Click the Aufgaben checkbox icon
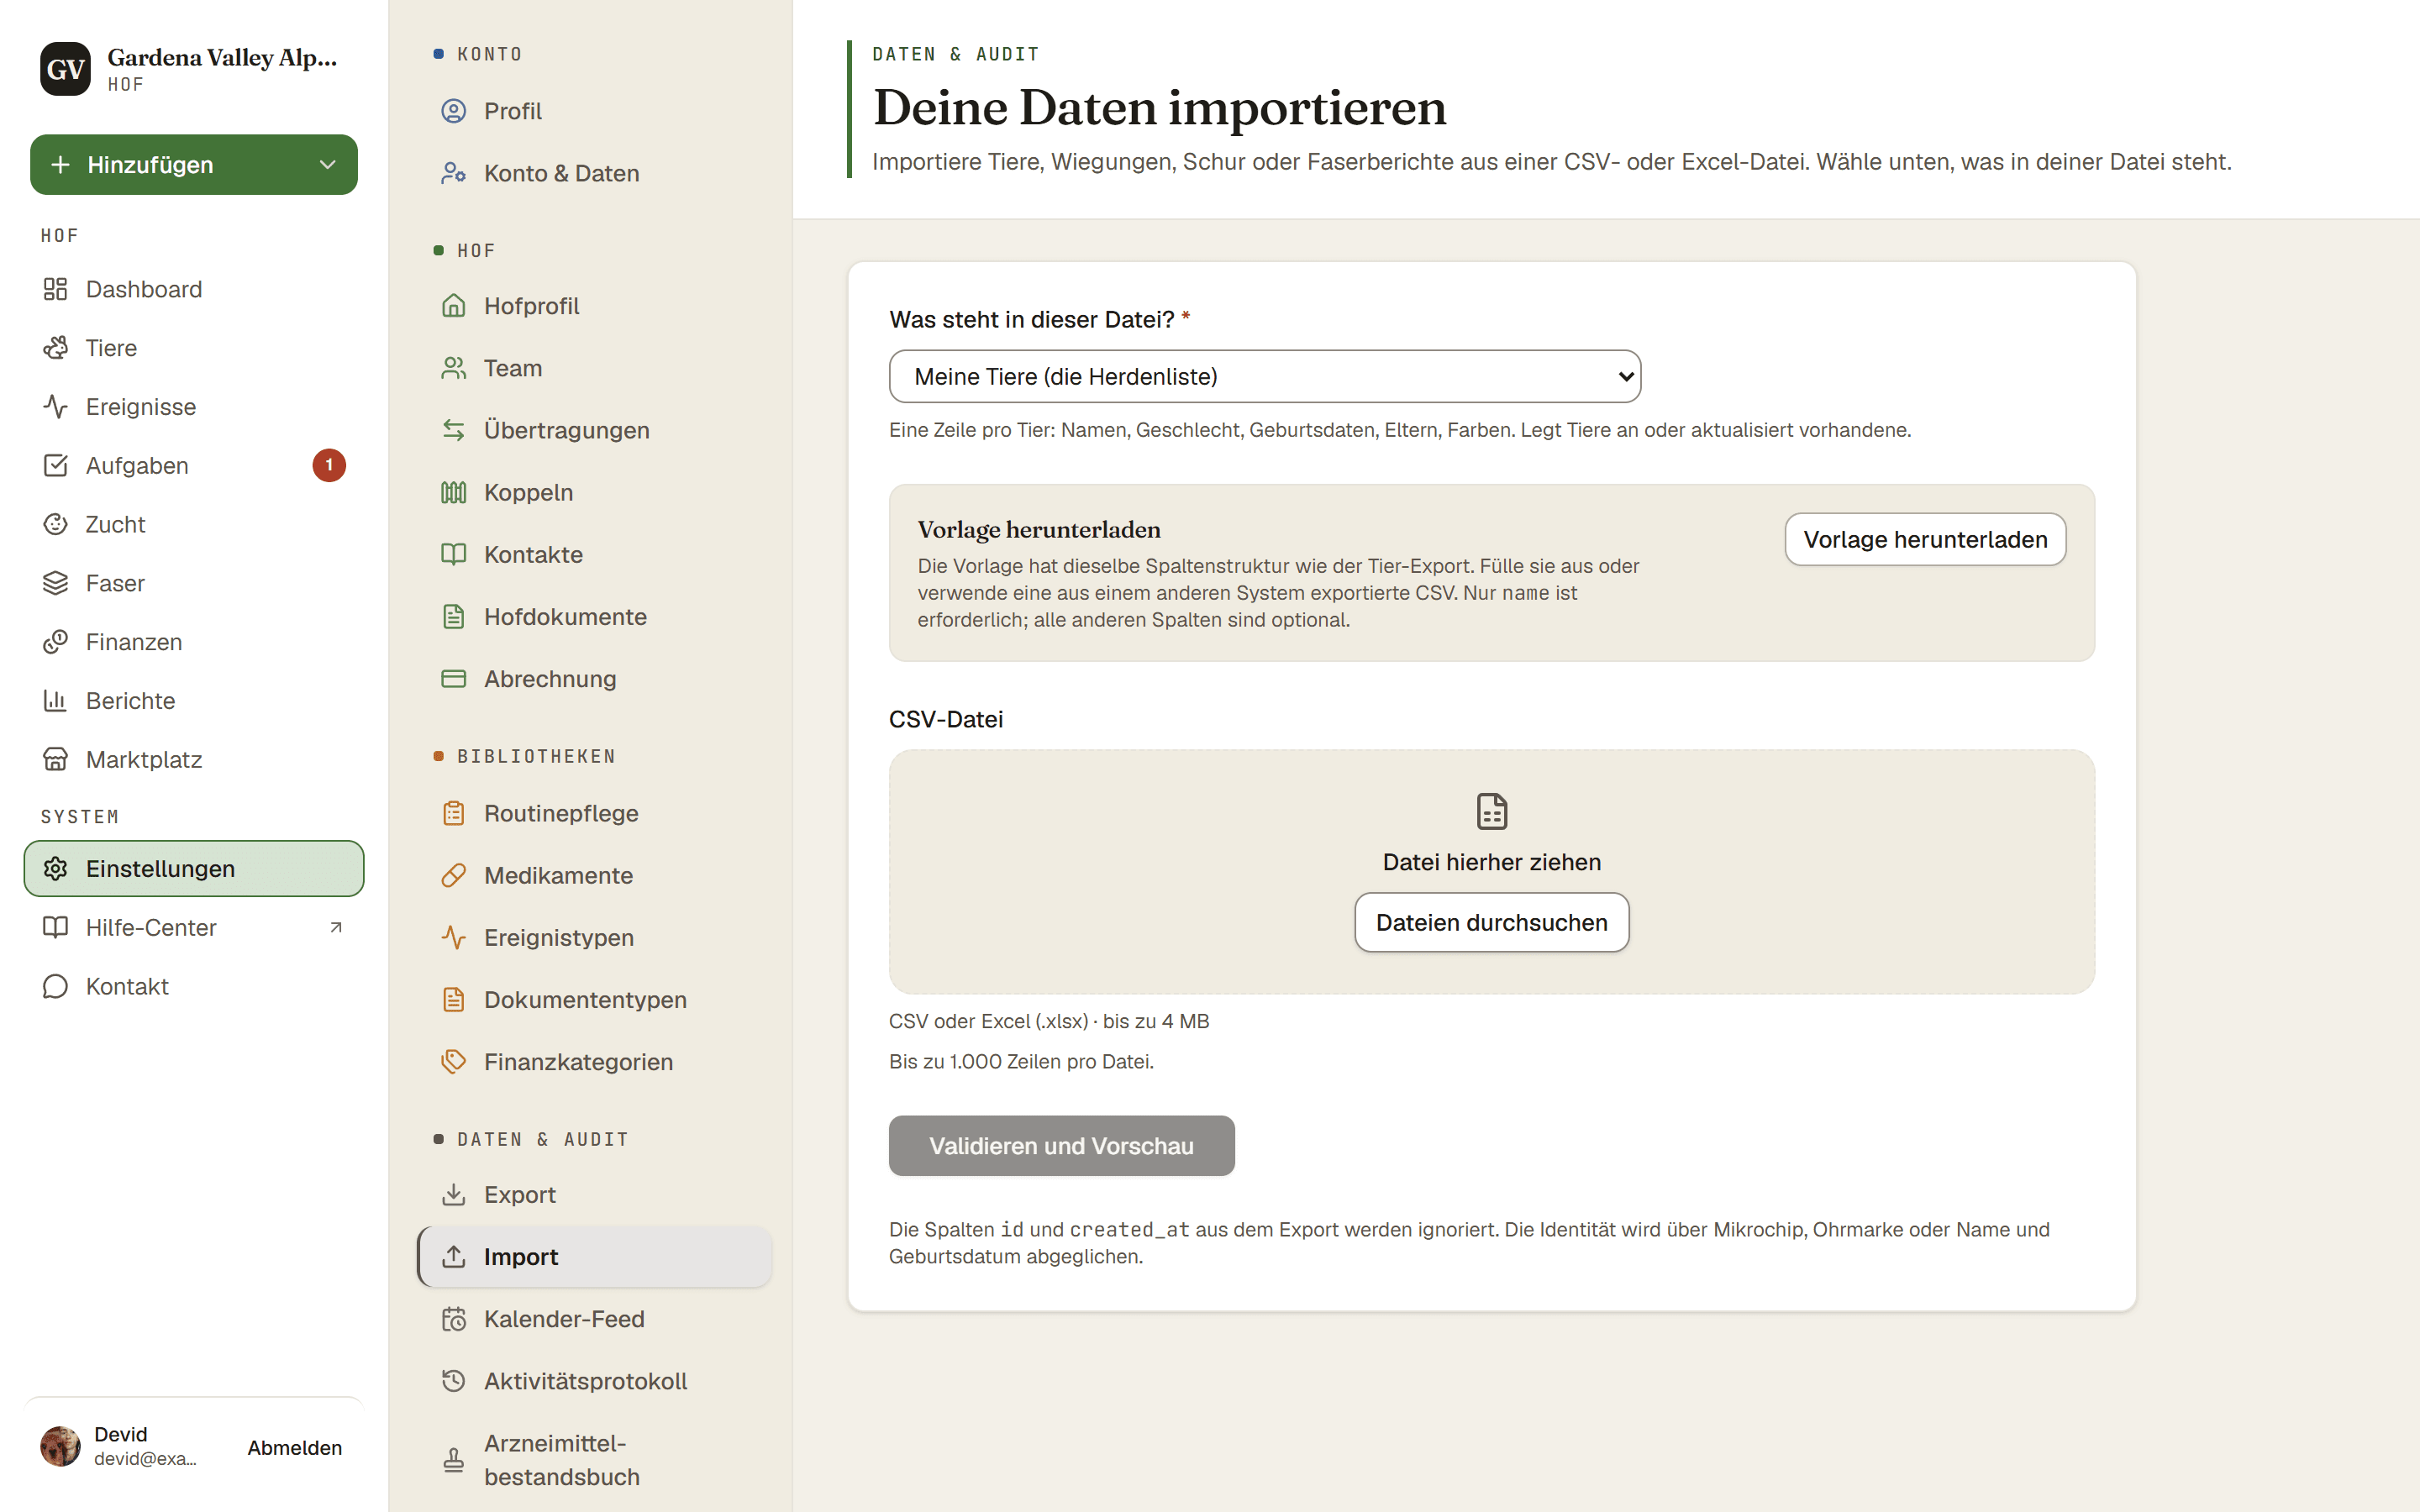 [55, 466]
